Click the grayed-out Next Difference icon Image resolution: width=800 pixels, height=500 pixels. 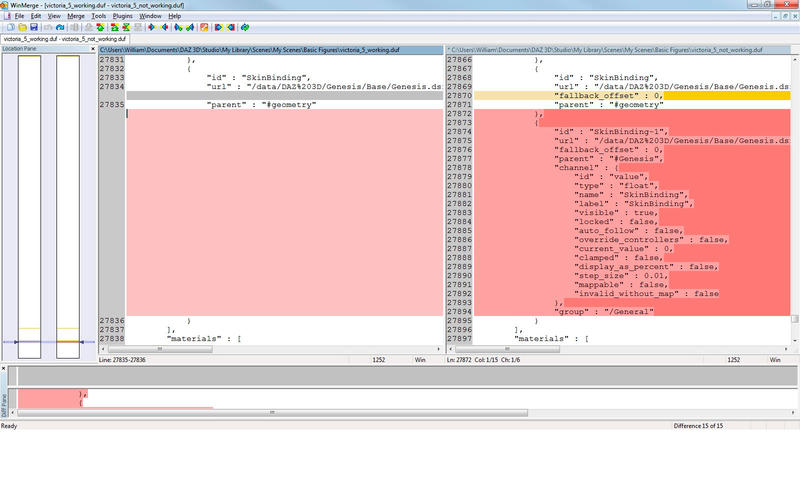pyautogui.click(x=89, y=27)
